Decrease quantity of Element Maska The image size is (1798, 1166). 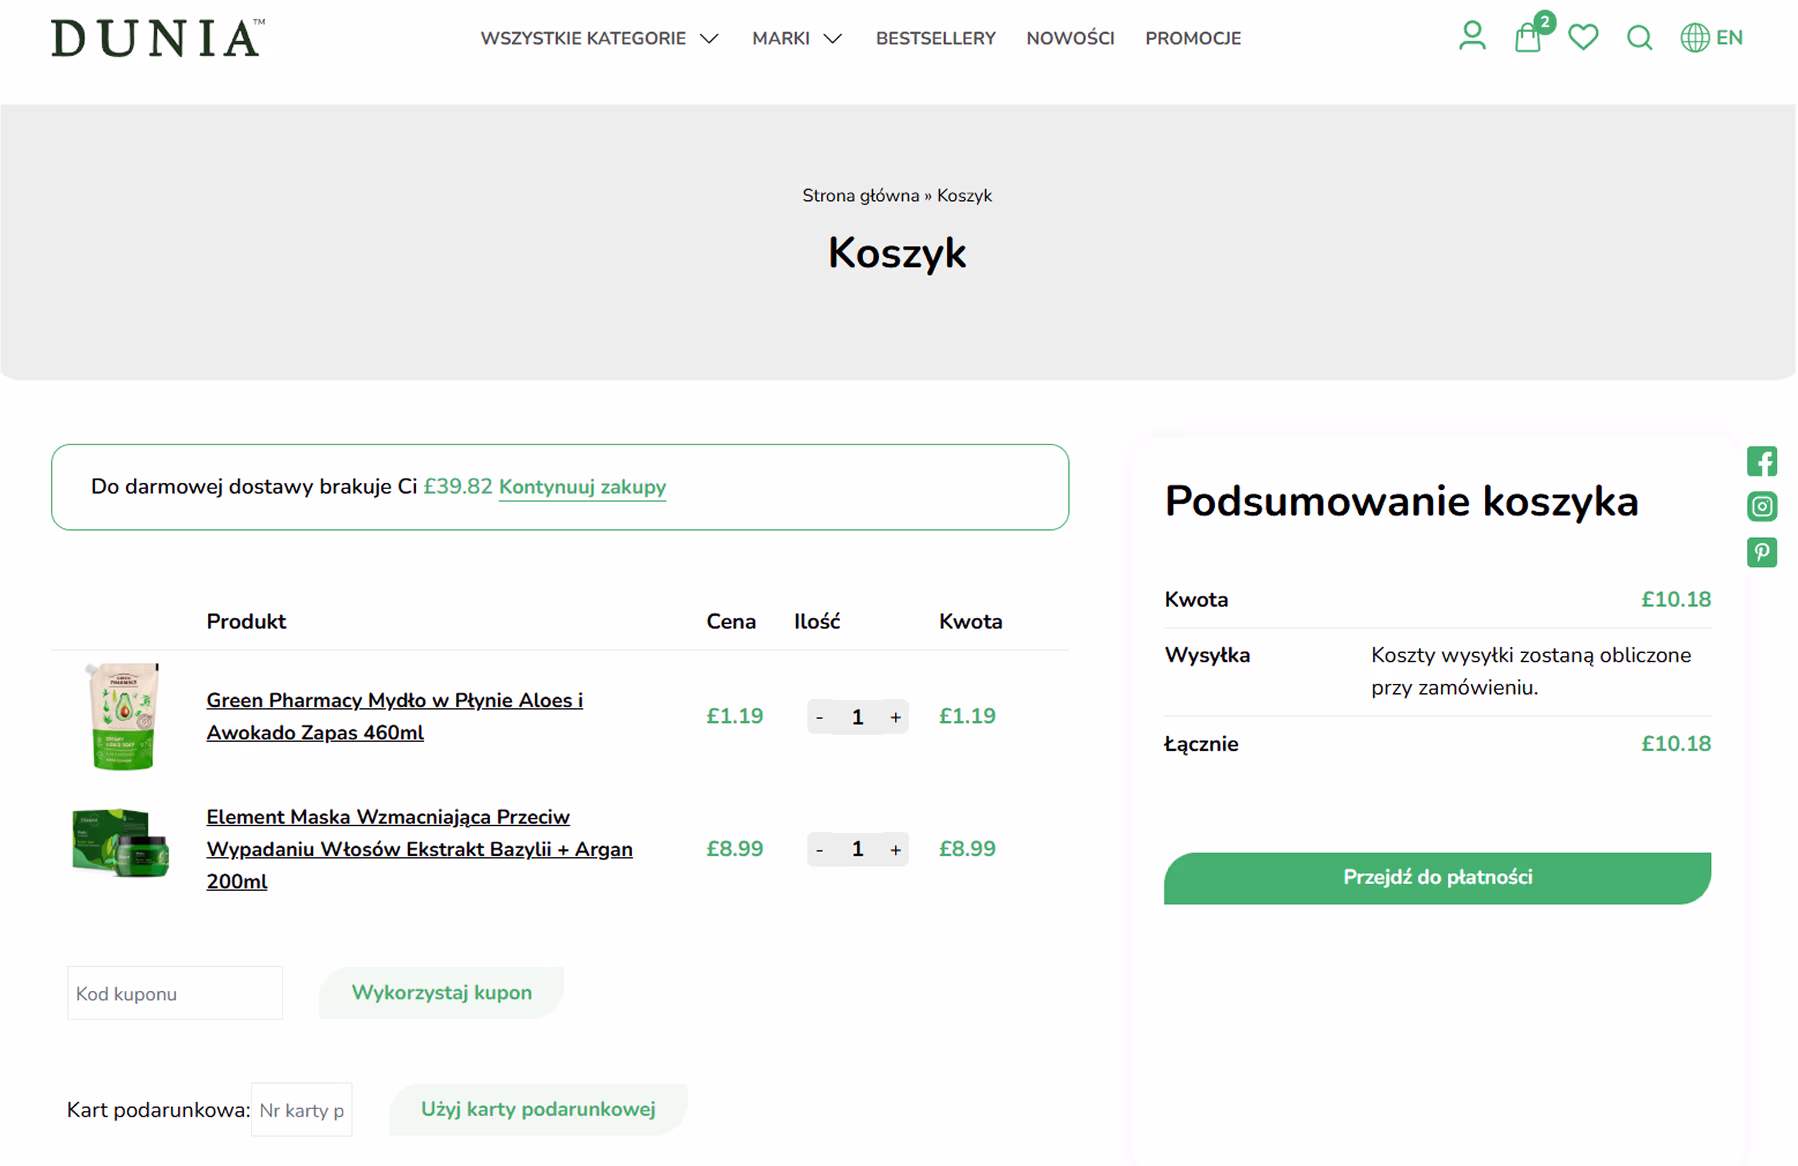(820, 849)
